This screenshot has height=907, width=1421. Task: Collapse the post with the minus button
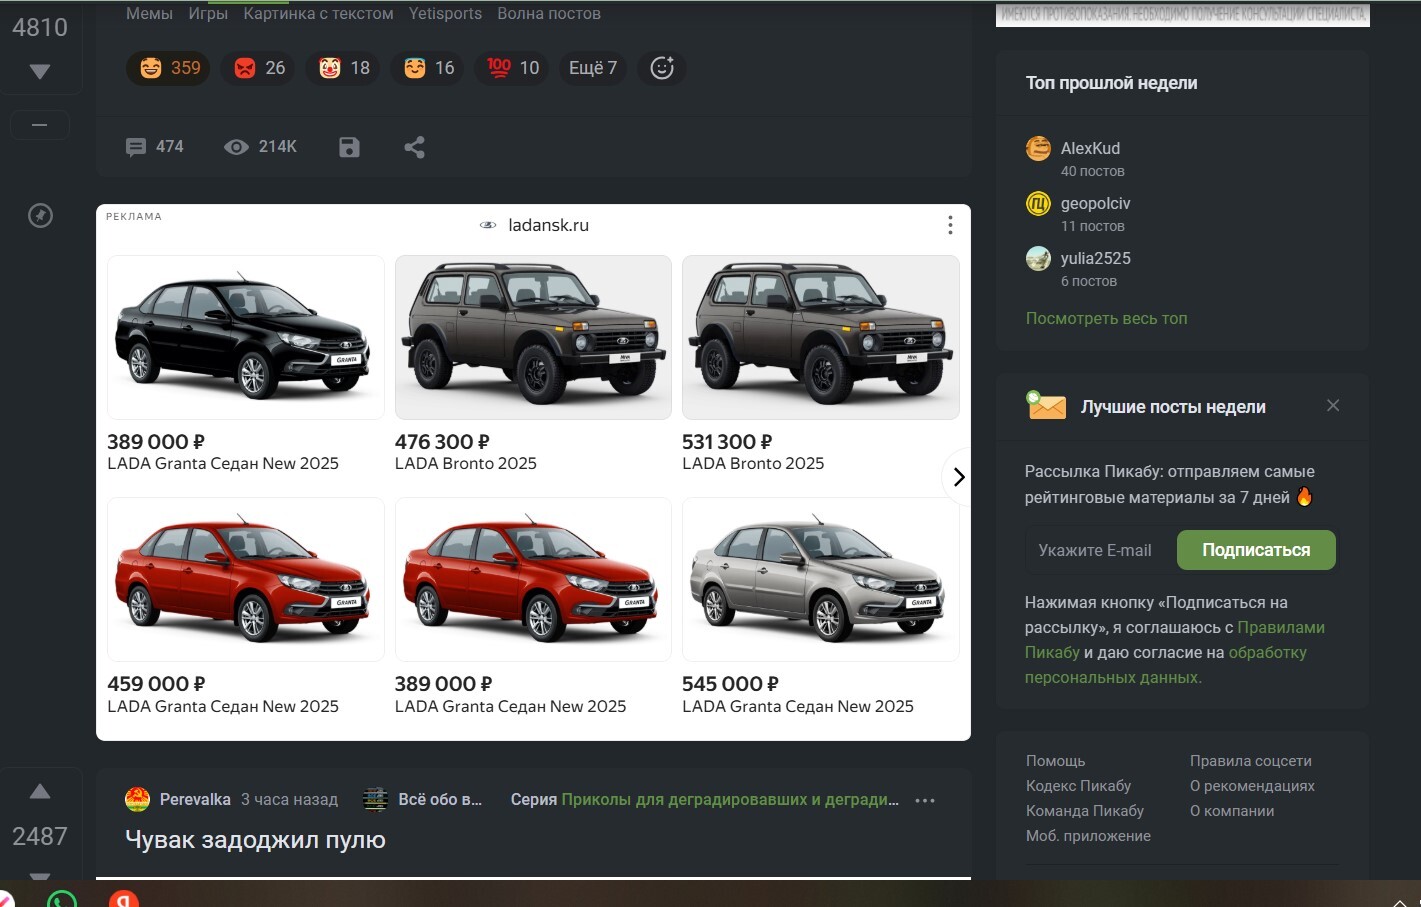click(x=40, y=125)
